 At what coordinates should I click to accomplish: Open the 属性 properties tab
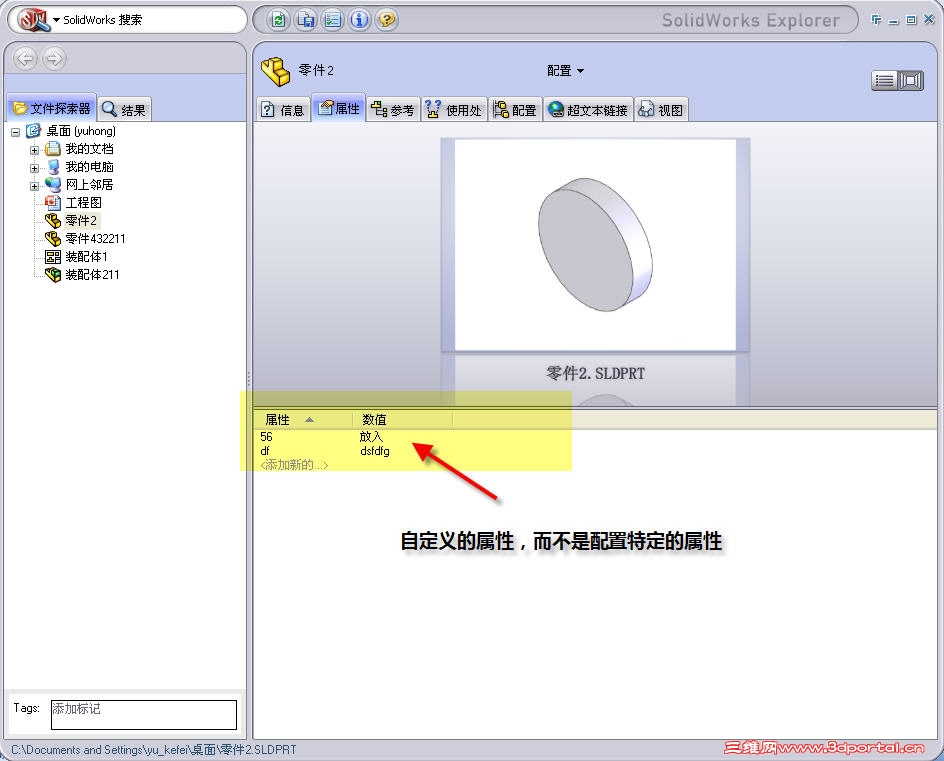coord(338,108)
